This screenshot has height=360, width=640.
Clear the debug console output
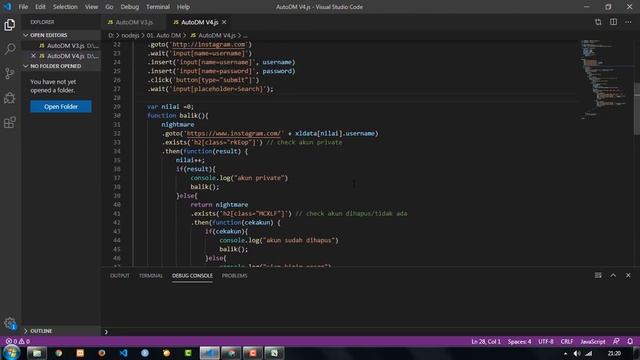(x=598, y=276)
